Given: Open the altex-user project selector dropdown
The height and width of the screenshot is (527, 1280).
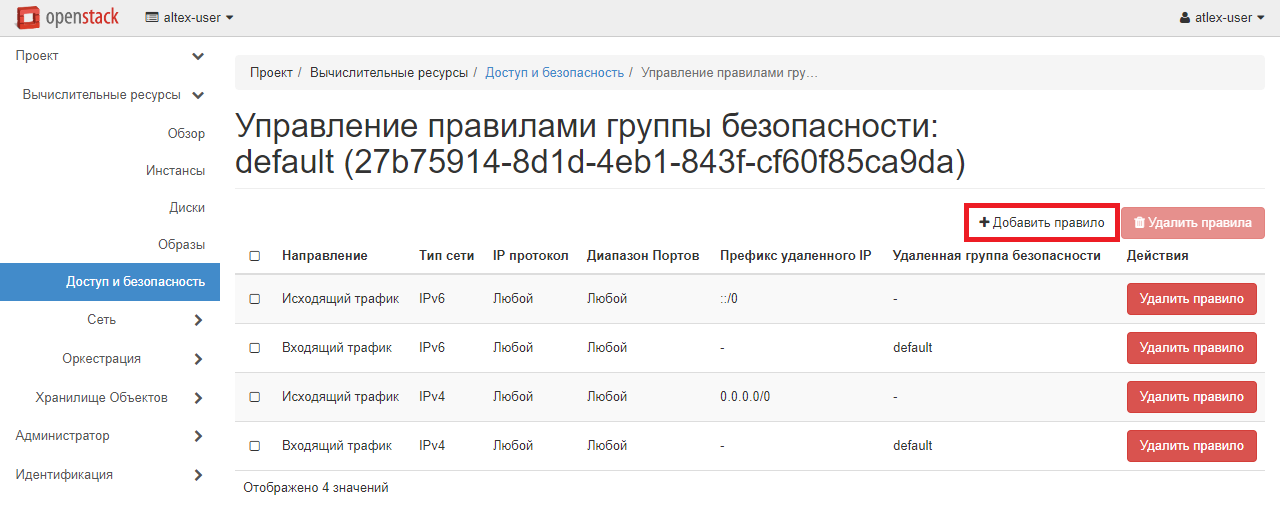Looking at the screenshot, I should [x=190, y=17].
